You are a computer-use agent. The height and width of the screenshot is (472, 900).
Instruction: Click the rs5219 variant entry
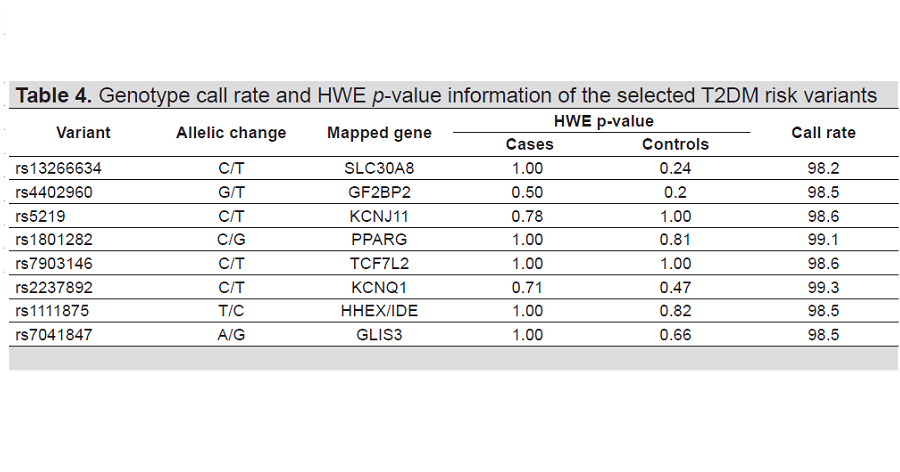click(x=39, y=216)
